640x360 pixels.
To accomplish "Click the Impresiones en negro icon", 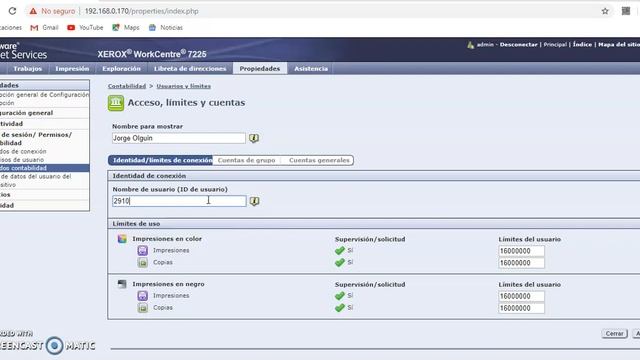I will [122, 284].
